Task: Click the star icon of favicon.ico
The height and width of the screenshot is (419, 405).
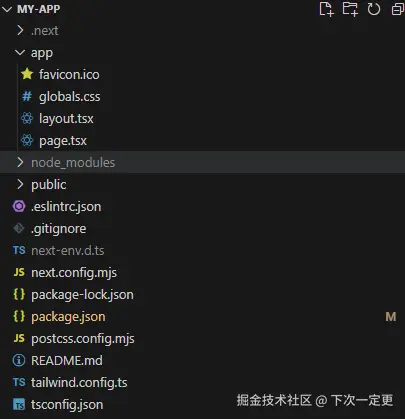Action: (x=27, y=74)
